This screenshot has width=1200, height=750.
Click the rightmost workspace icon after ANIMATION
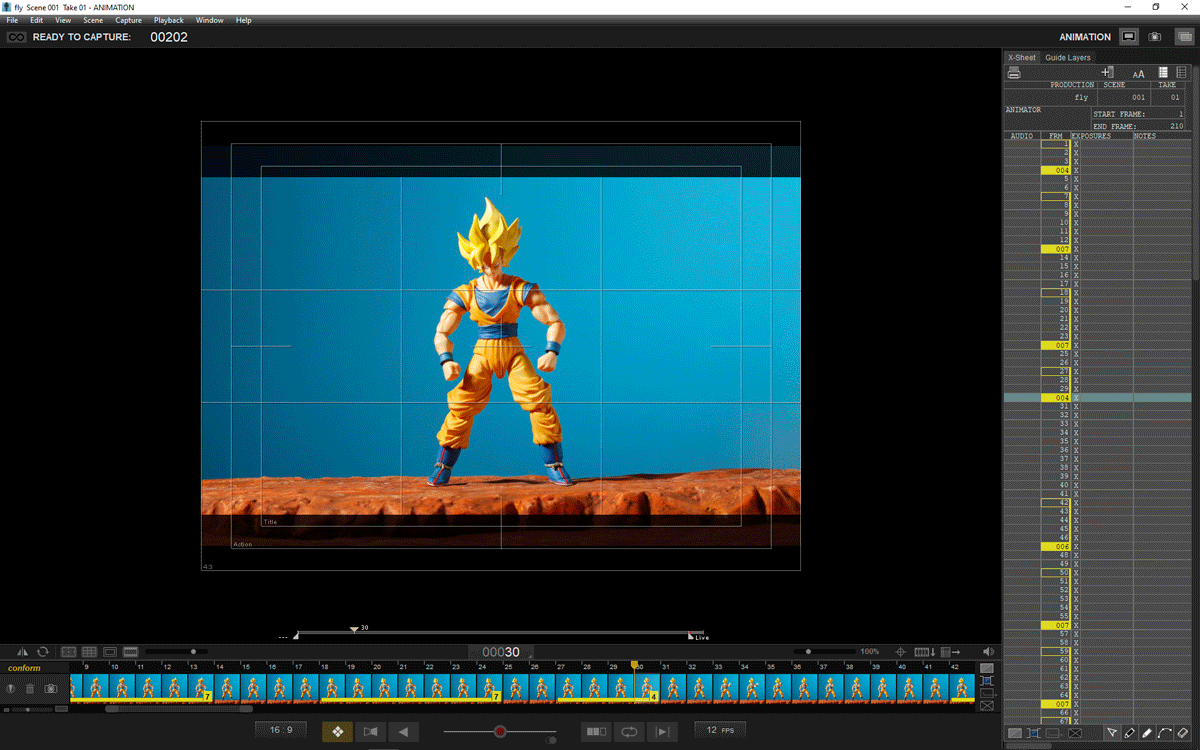click(1184, 37)
